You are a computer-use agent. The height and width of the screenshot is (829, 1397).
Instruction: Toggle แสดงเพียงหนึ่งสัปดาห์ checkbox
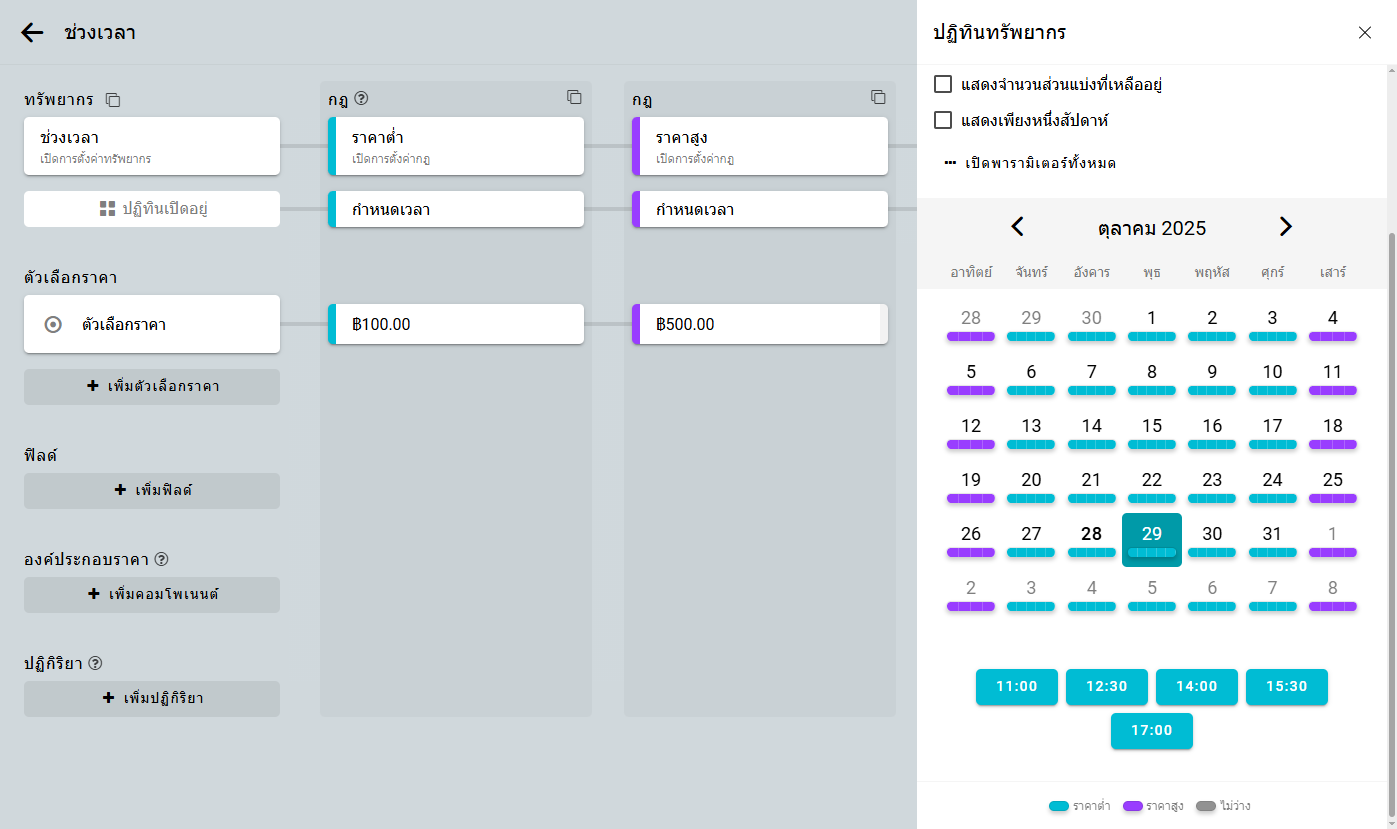(943, 120)
